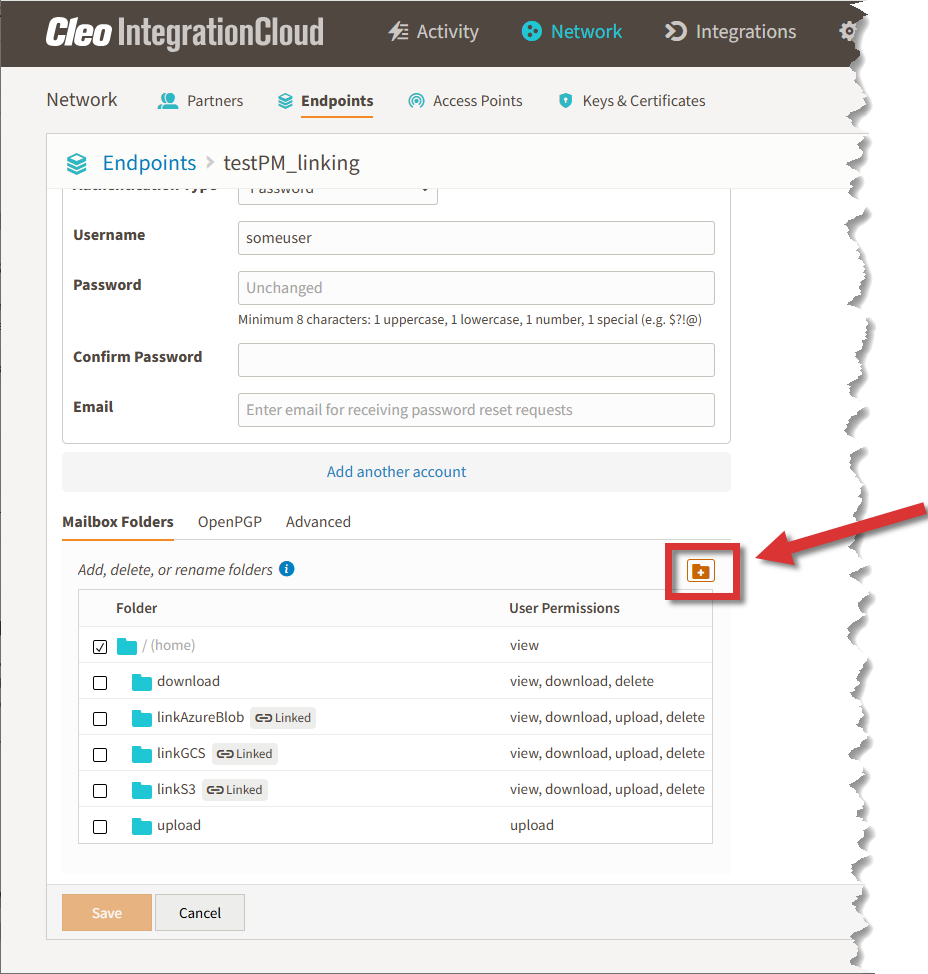The width and height of the screenshot is (928, 974).
Task: Click the Username input field
Action: [x=476, y=238]
